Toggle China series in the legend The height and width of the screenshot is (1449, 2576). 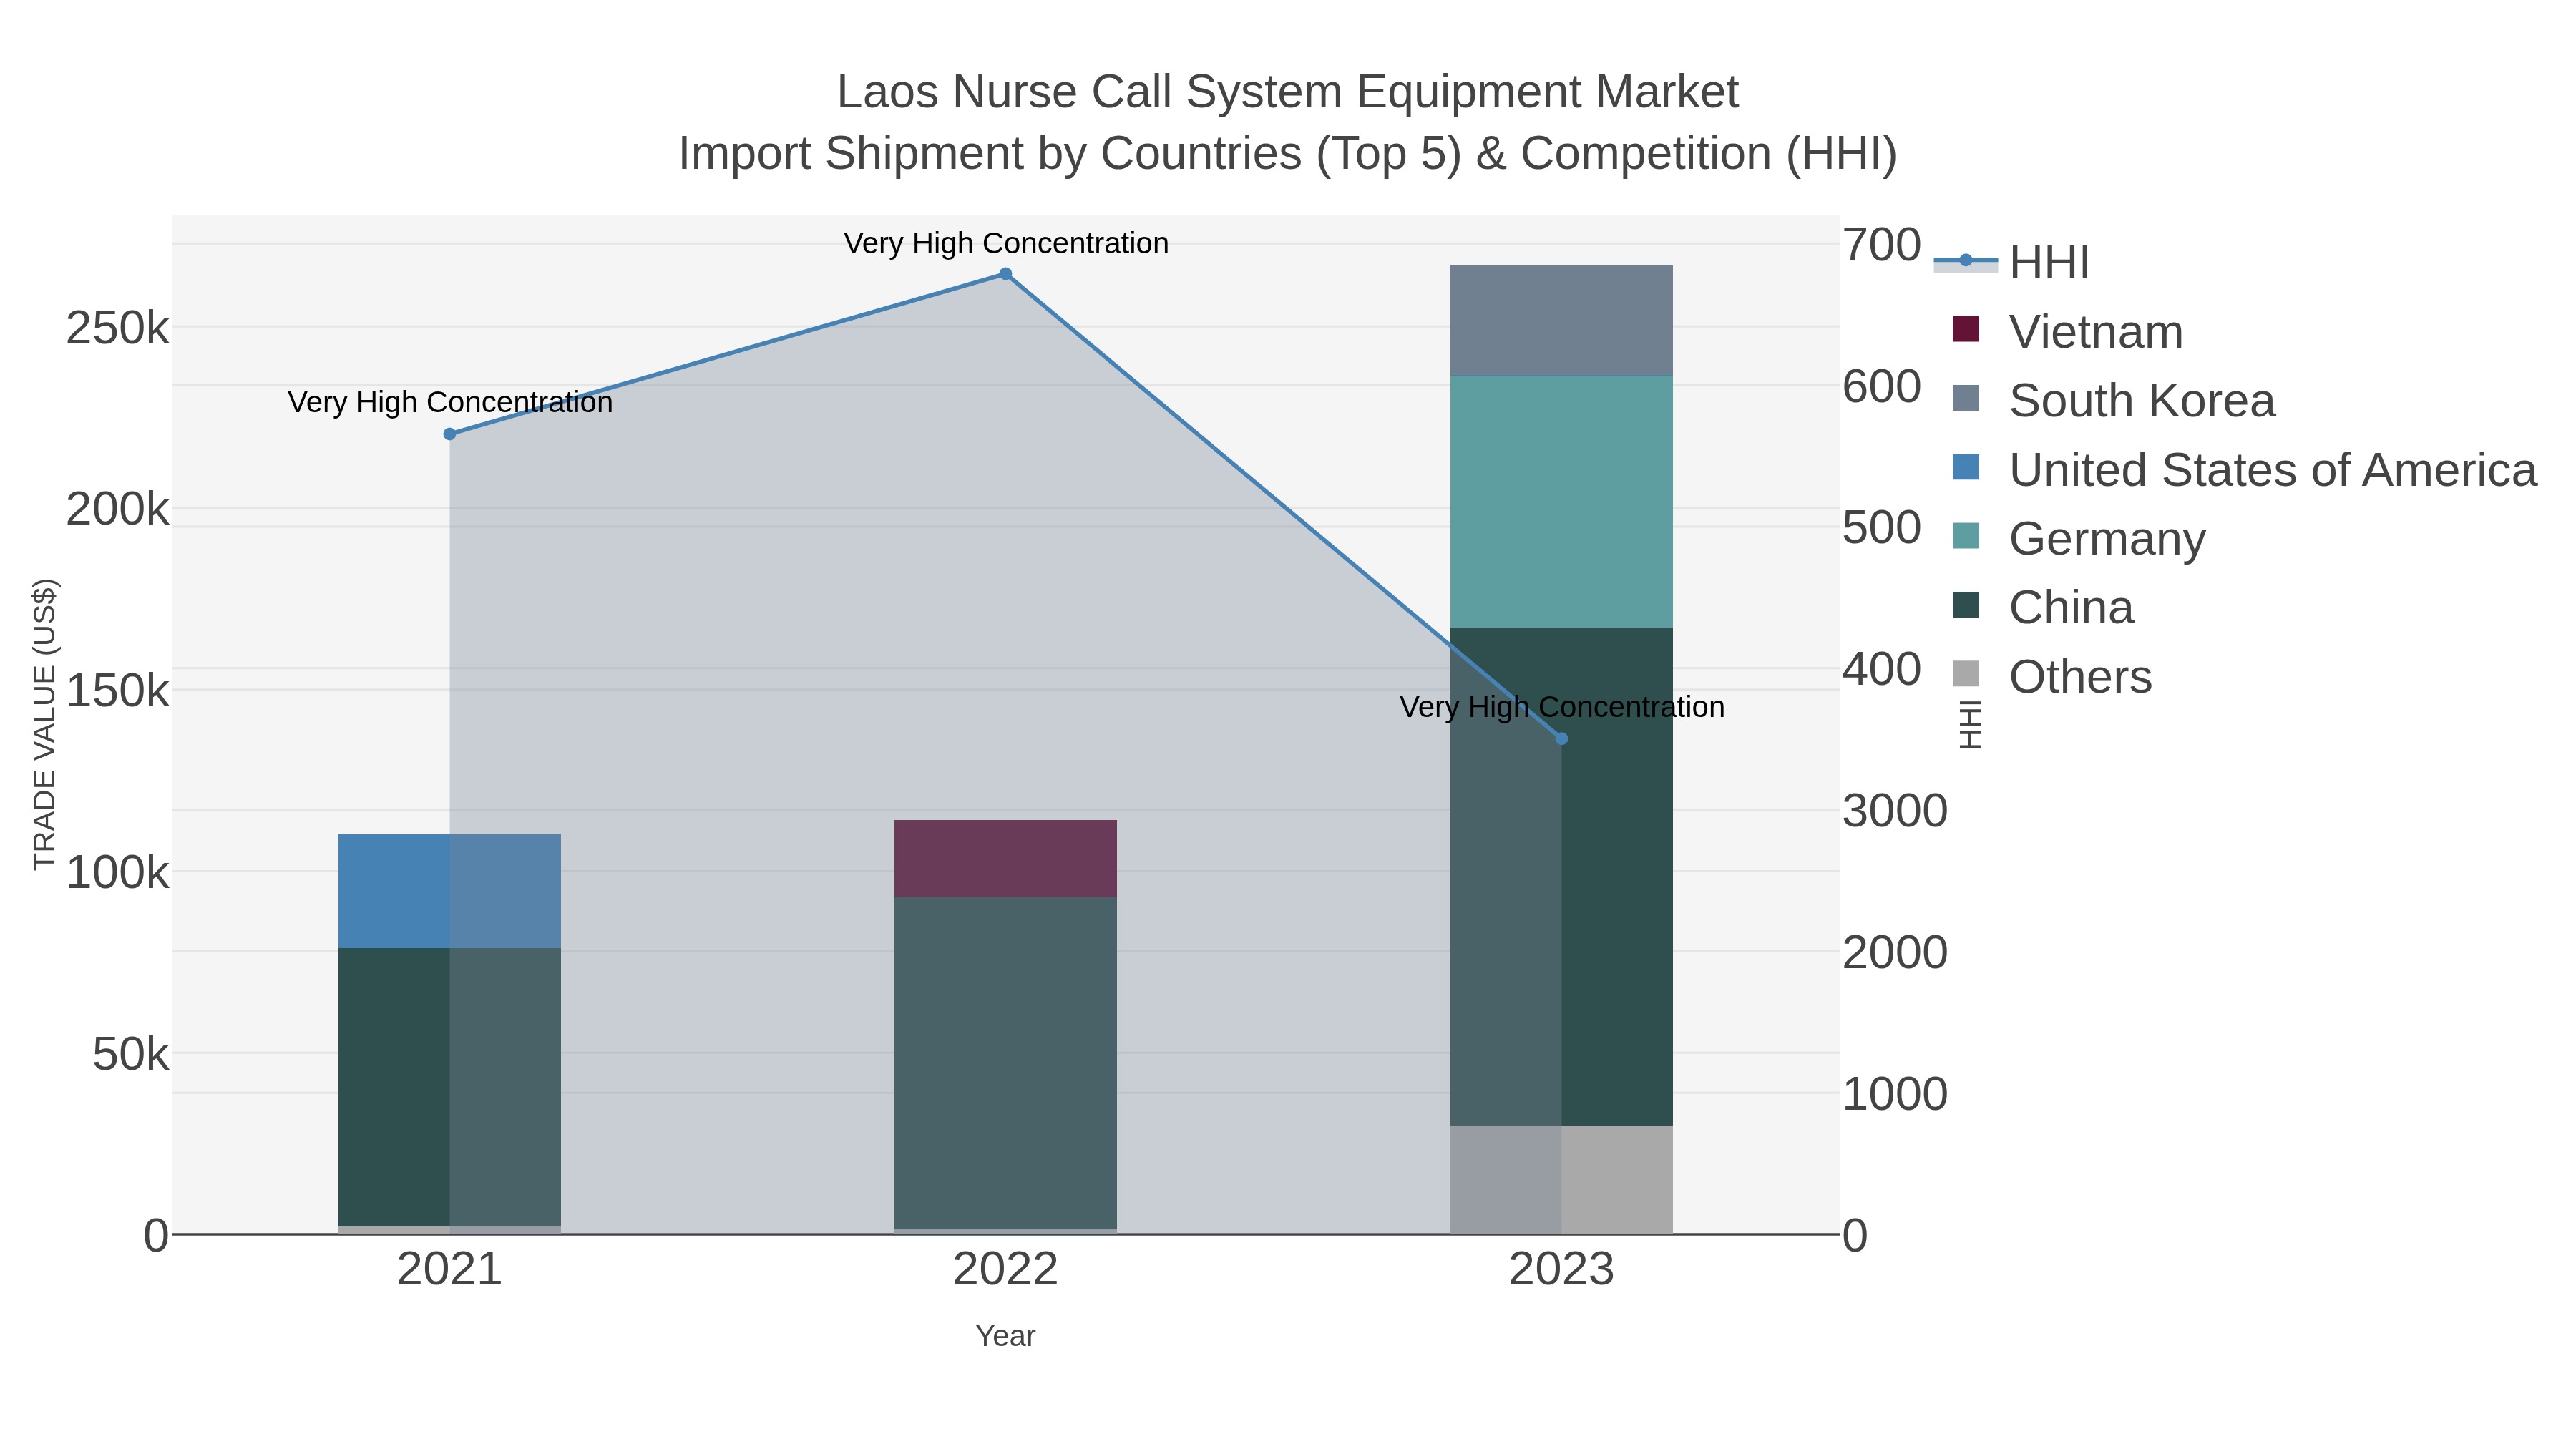coord(2042,608)
